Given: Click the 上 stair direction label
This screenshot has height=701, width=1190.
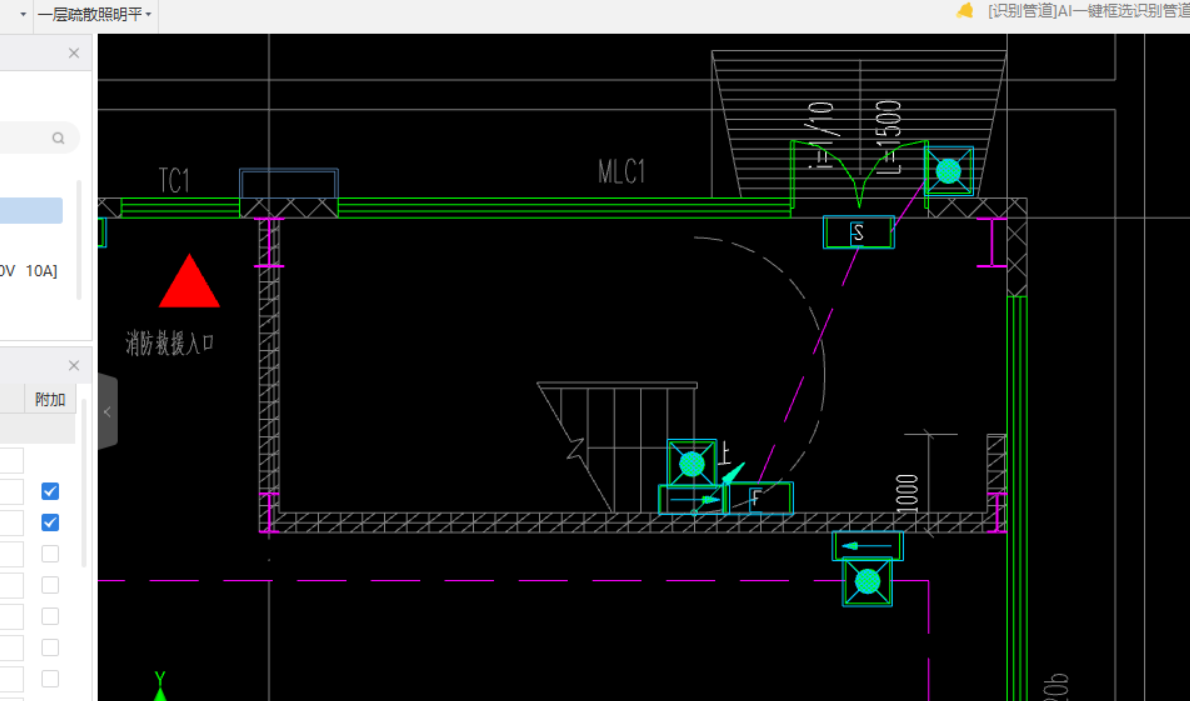Looking at the screenshot, I should click(724, 454).
